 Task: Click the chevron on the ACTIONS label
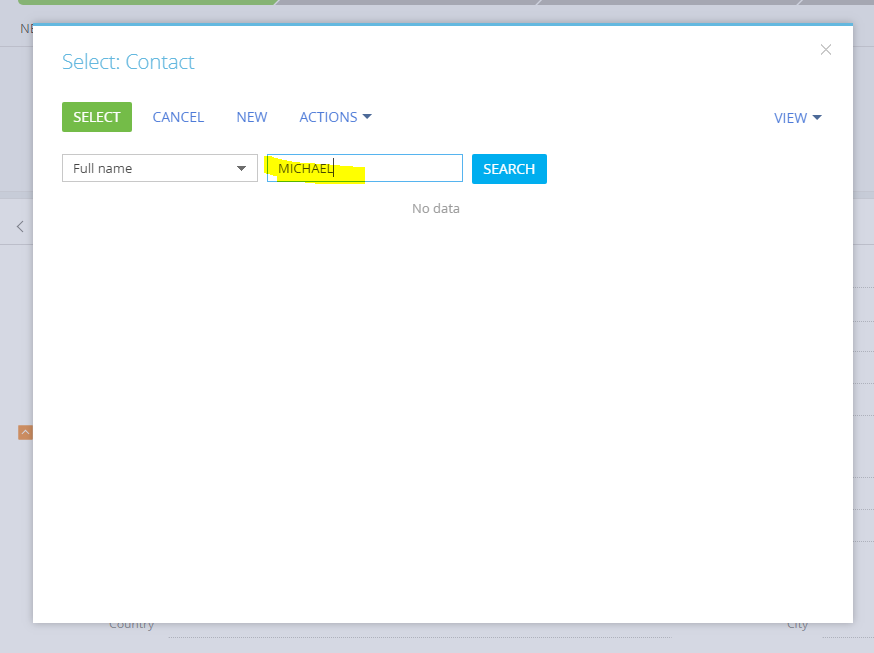click(x=368, y=116)
